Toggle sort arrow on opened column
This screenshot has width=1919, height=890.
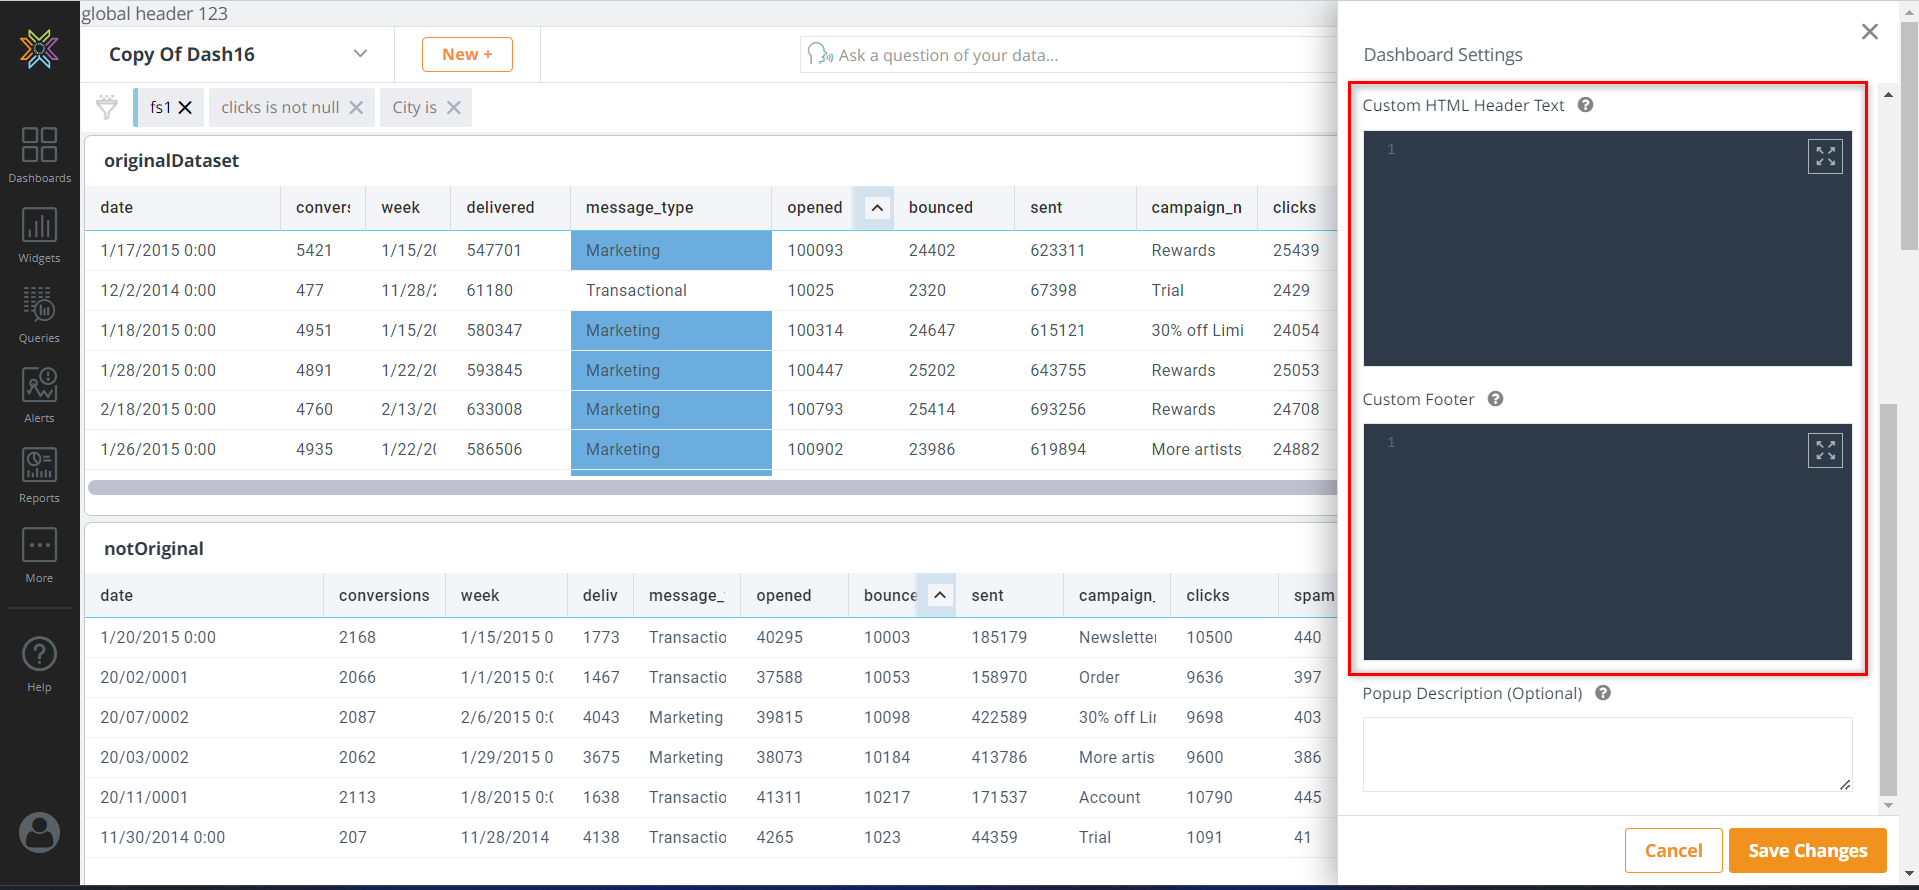pyautogui.click(x=876, y=208)
